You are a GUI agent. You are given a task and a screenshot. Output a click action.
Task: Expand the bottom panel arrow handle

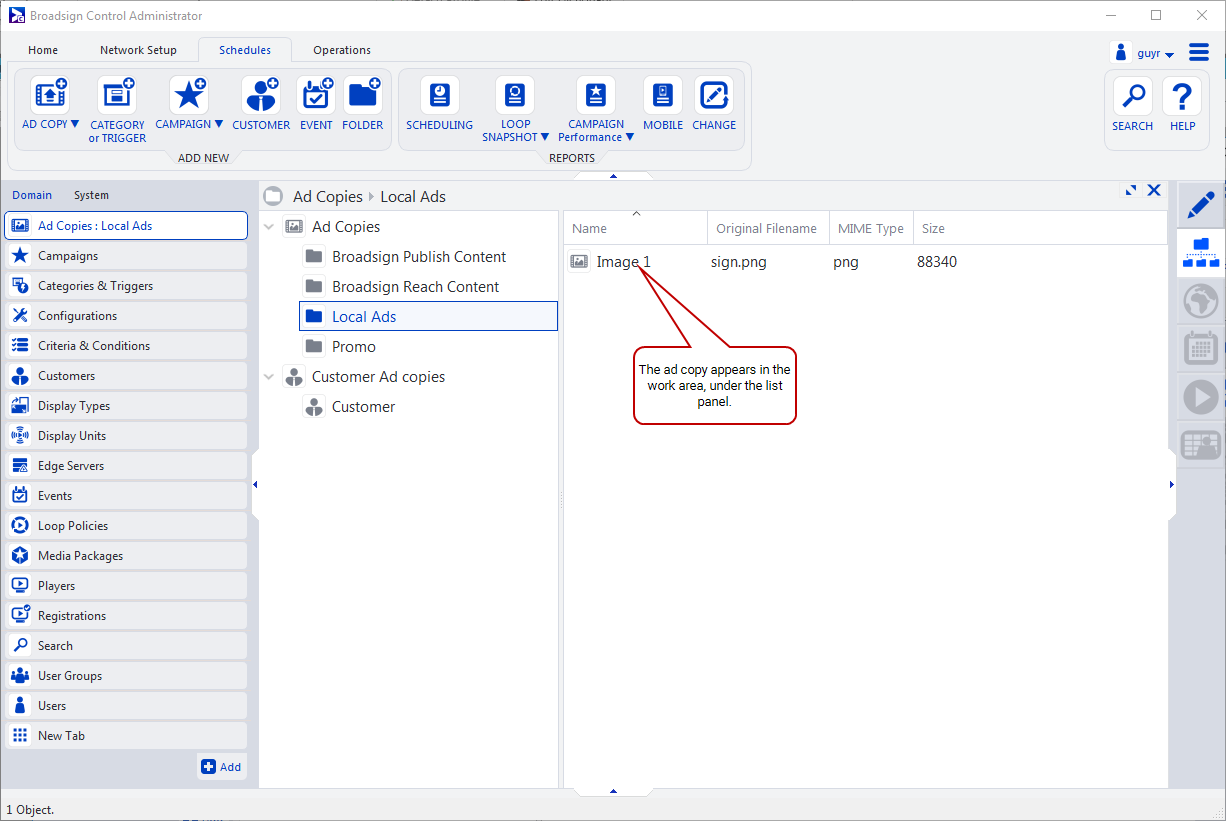tap(613, 791)
